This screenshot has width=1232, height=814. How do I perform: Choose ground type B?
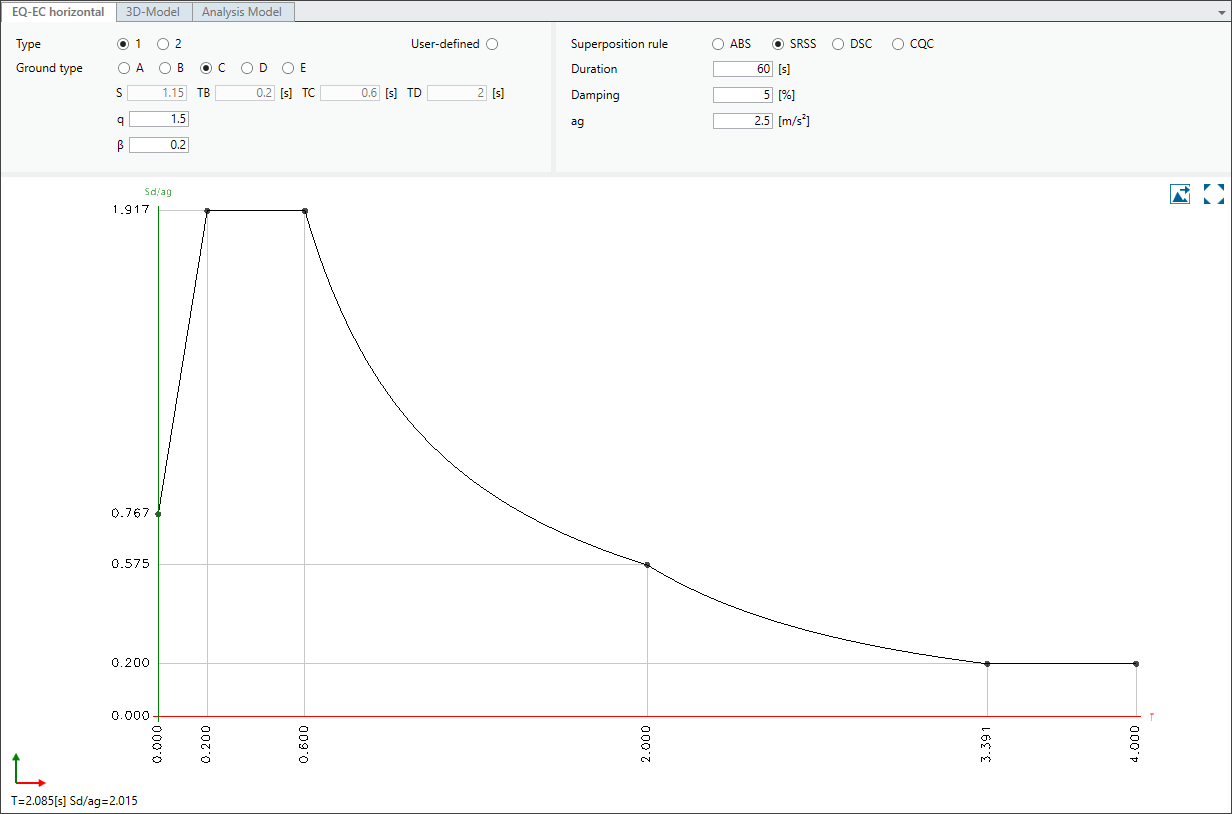point(165,68)
